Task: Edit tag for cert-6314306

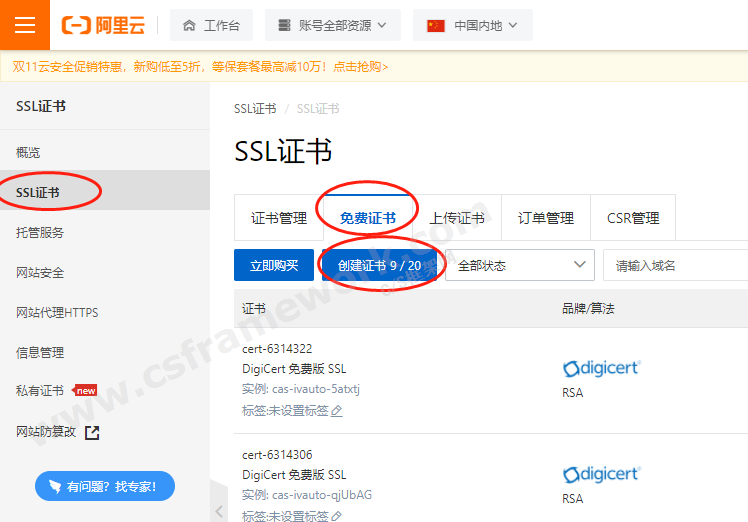Action: 337,516
